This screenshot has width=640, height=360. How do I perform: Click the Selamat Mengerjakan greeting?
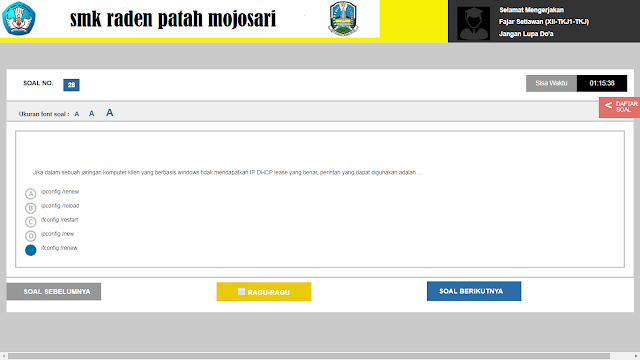click(x=531, y=10)
